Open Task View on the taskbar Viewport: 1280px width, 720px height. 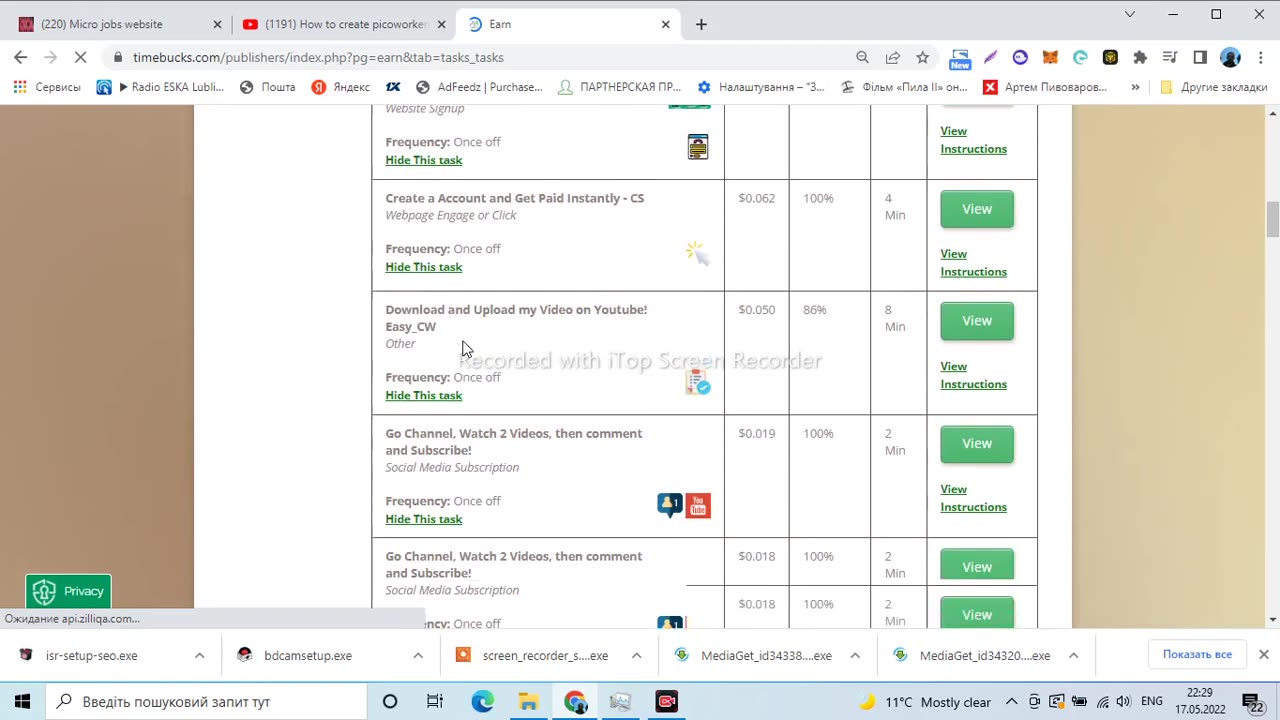[x=435, y=702]
